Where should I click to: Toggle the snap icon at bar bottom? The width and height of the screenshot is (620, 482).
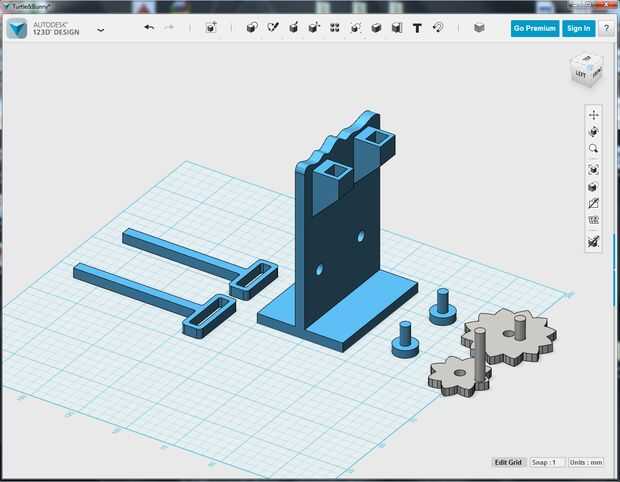(594, 242)
